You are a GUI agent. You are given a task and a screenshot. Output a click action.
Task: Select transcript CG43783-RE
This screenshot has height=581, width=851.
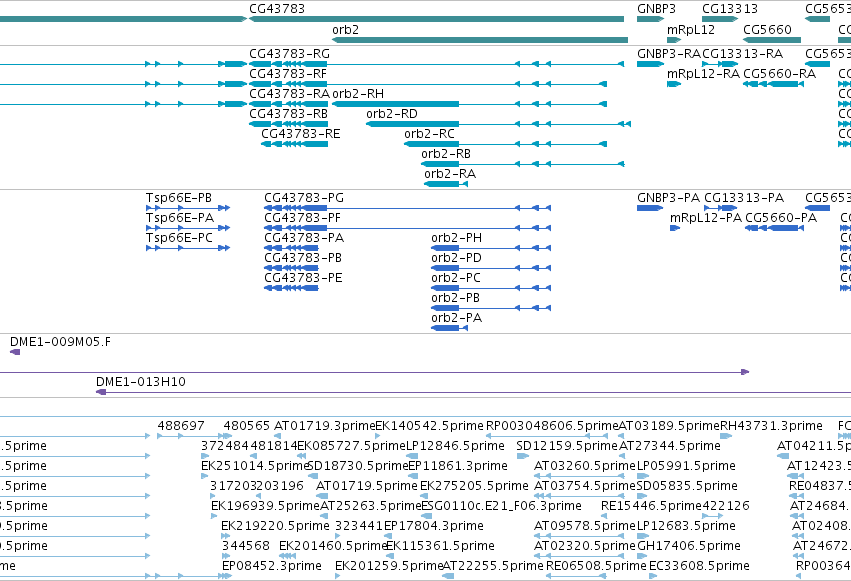(301, 134)
